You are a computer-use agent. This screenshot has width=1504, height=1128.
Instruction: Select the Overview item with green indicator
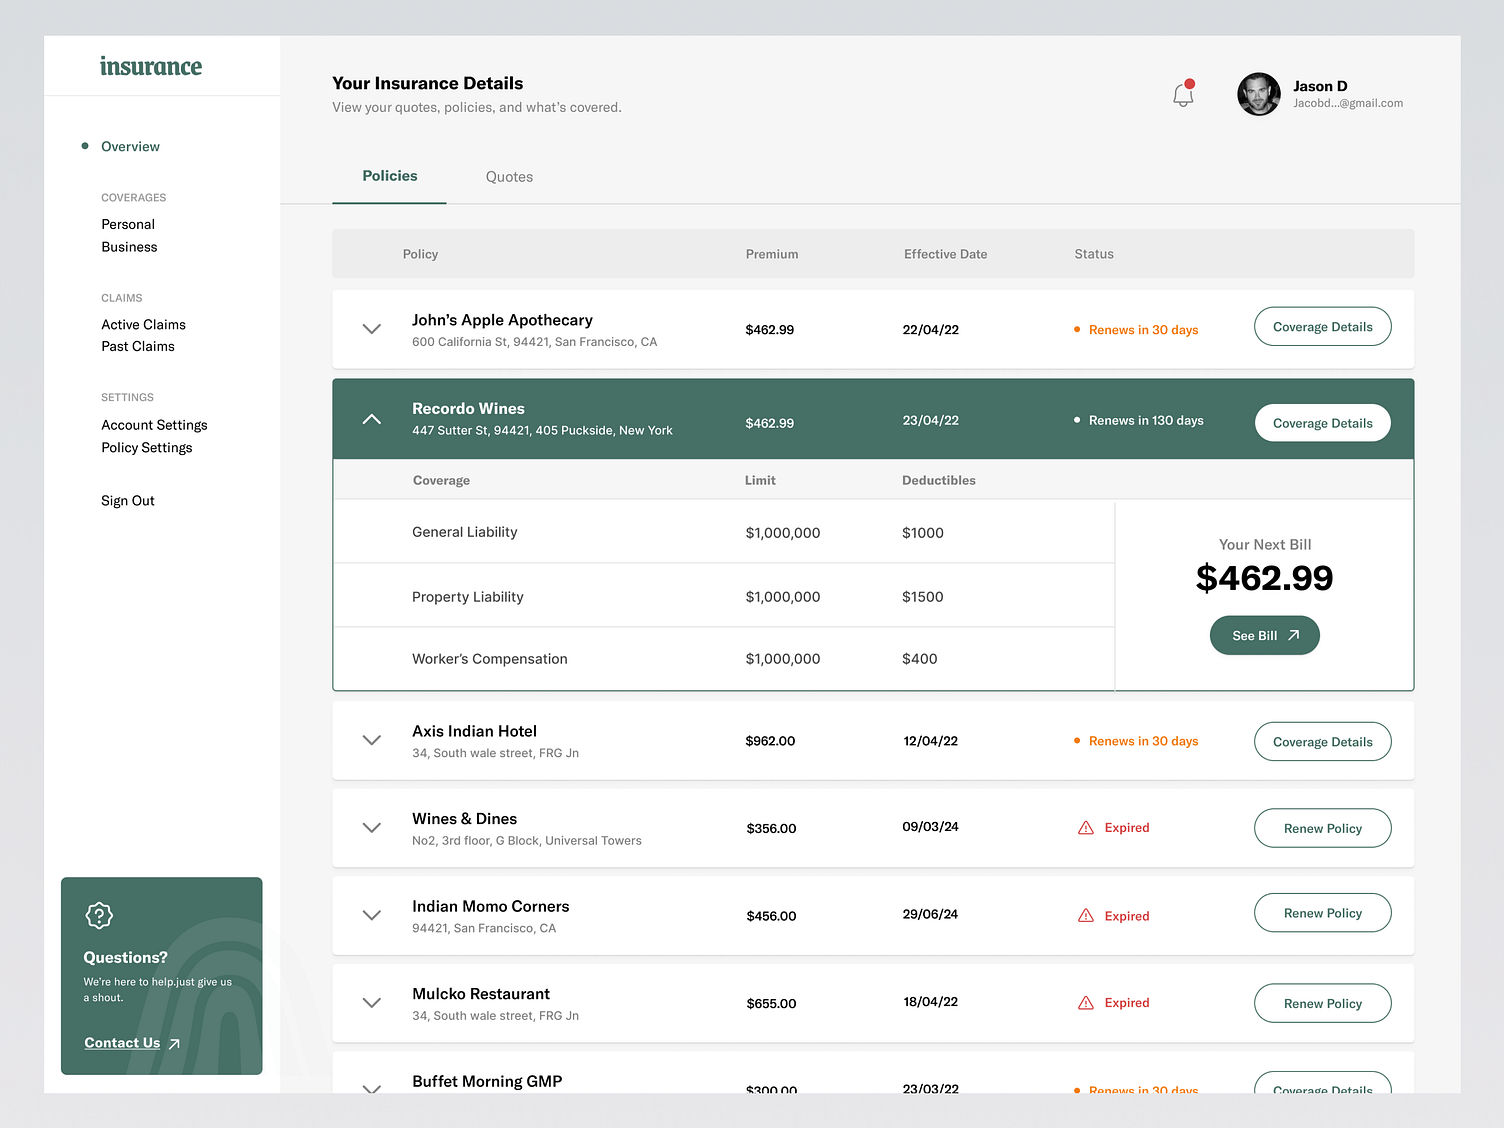tap(130, 146)
